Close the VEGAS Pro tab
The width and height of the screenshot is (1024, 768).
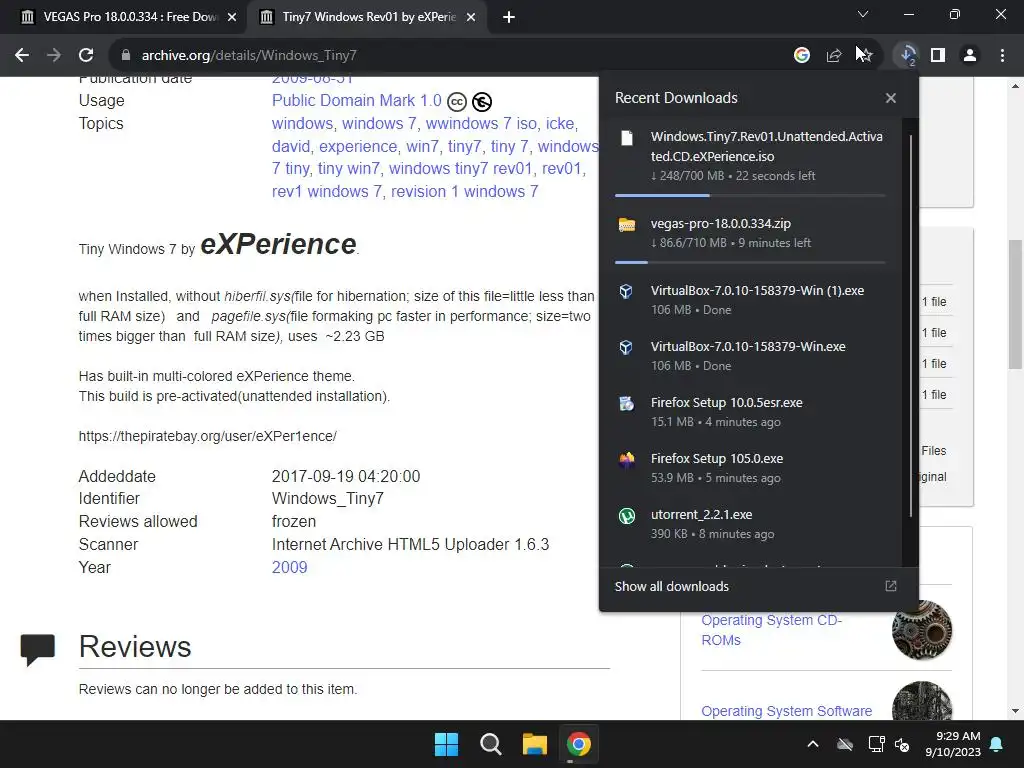click(x=232, y=17)
